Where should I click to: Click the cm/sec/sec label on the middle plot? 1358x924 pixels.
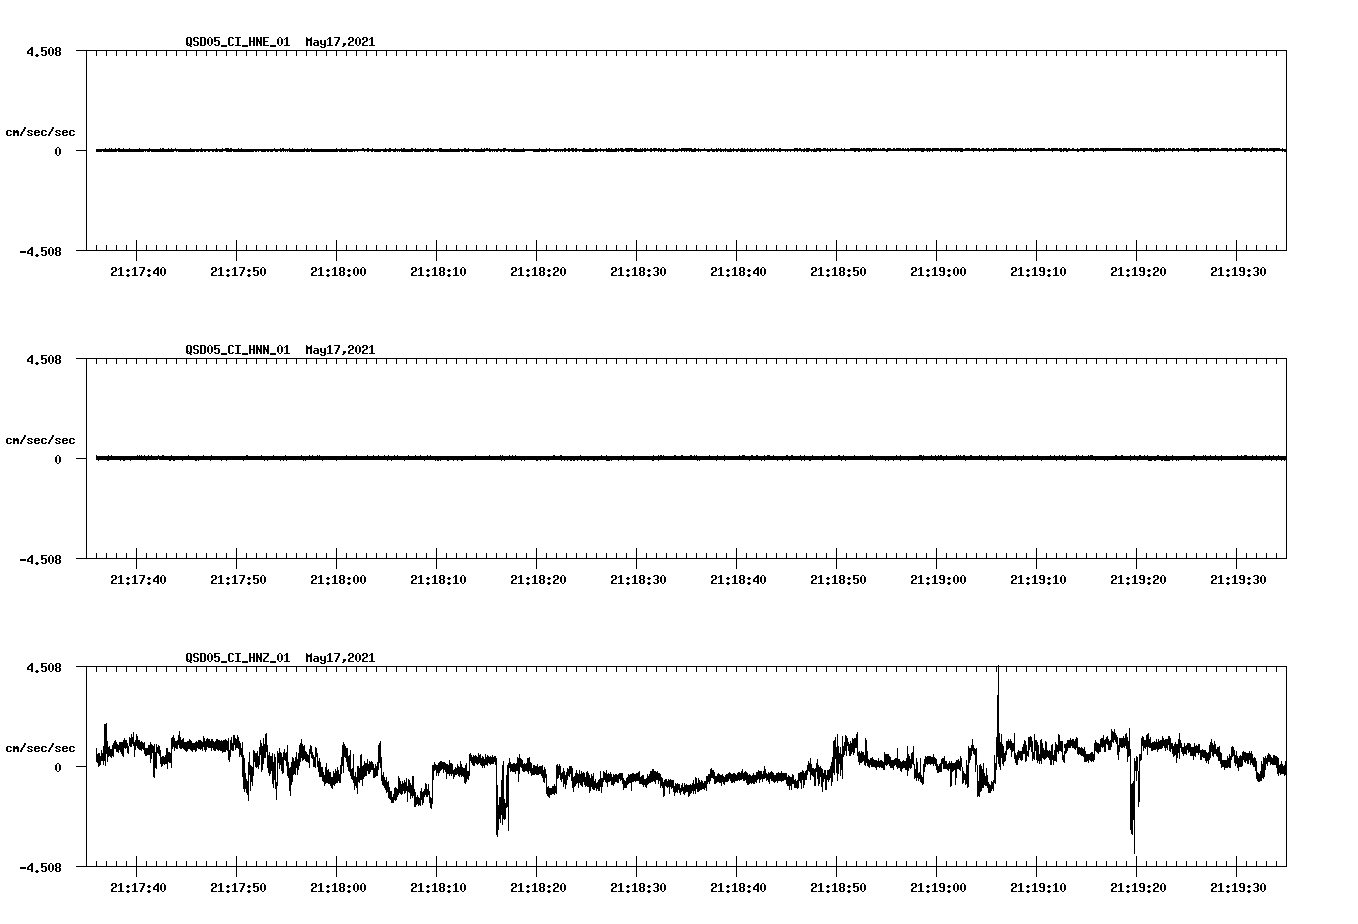(41, 438)
